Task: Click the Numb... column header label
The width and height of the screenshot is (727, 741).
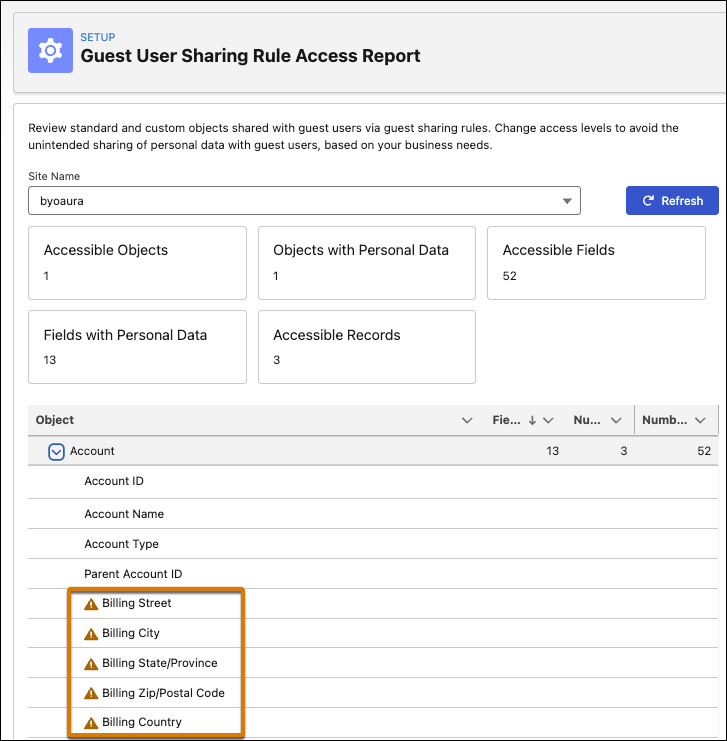Action: (665, 420)
